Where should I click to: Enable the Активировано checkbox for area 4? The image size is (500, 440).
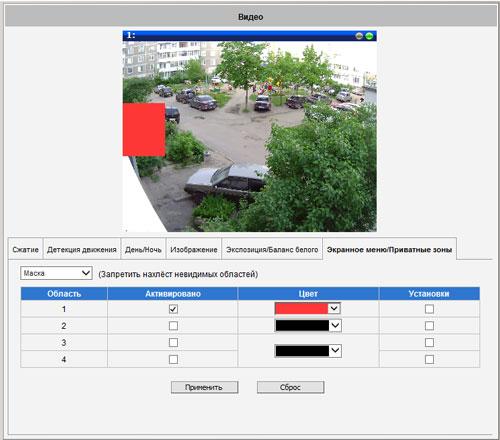point(173,359)
